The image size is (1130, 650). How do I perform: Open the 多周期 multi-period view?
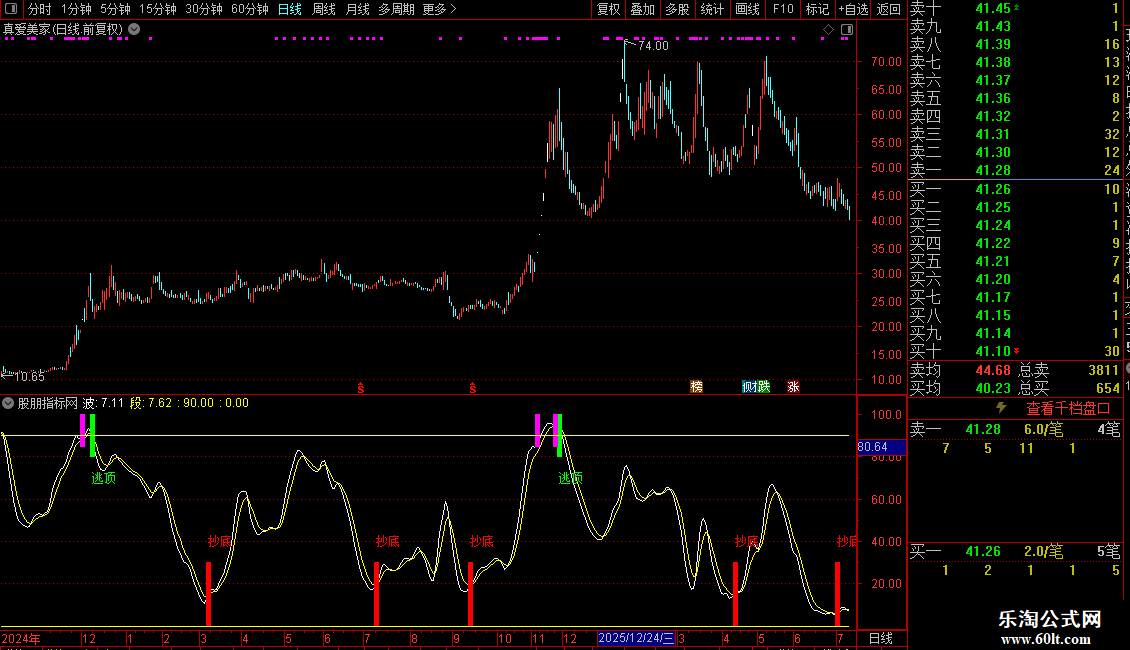(396, 9)
